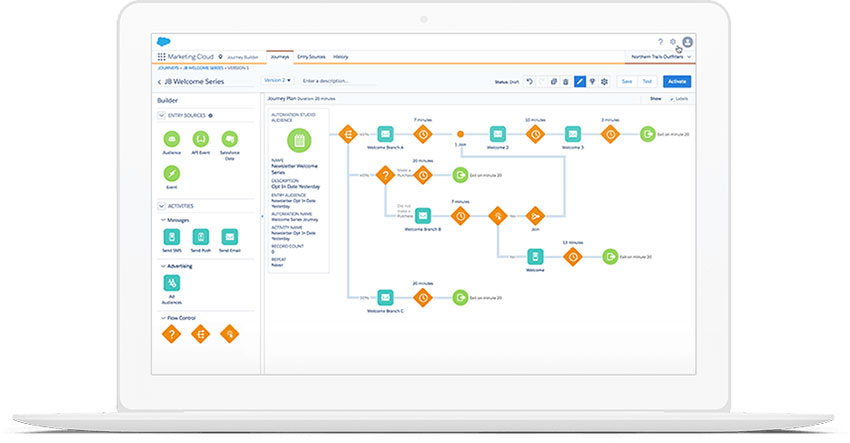850x443 pixels.
Task: Click the Test button
Action: [x=647, y=81]
